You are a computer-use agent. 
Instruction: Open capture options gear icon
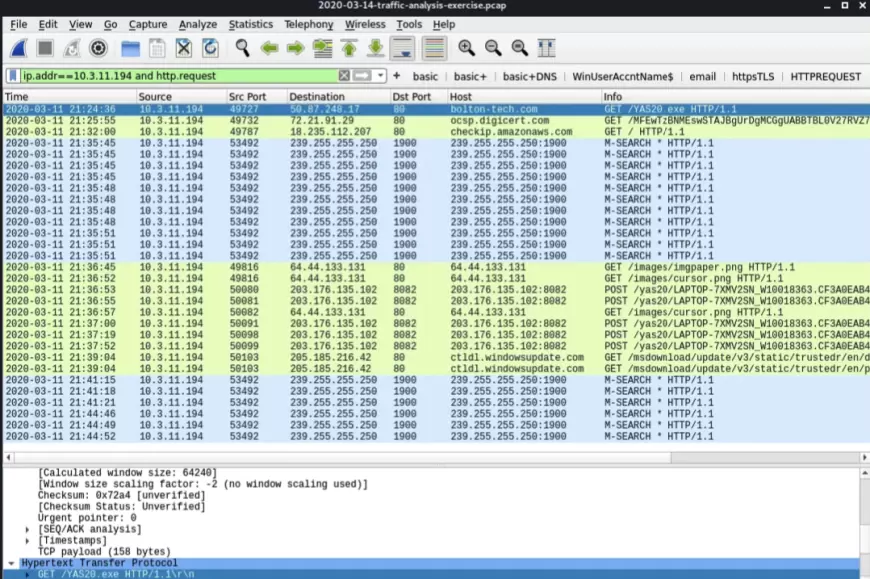(98, 48)
